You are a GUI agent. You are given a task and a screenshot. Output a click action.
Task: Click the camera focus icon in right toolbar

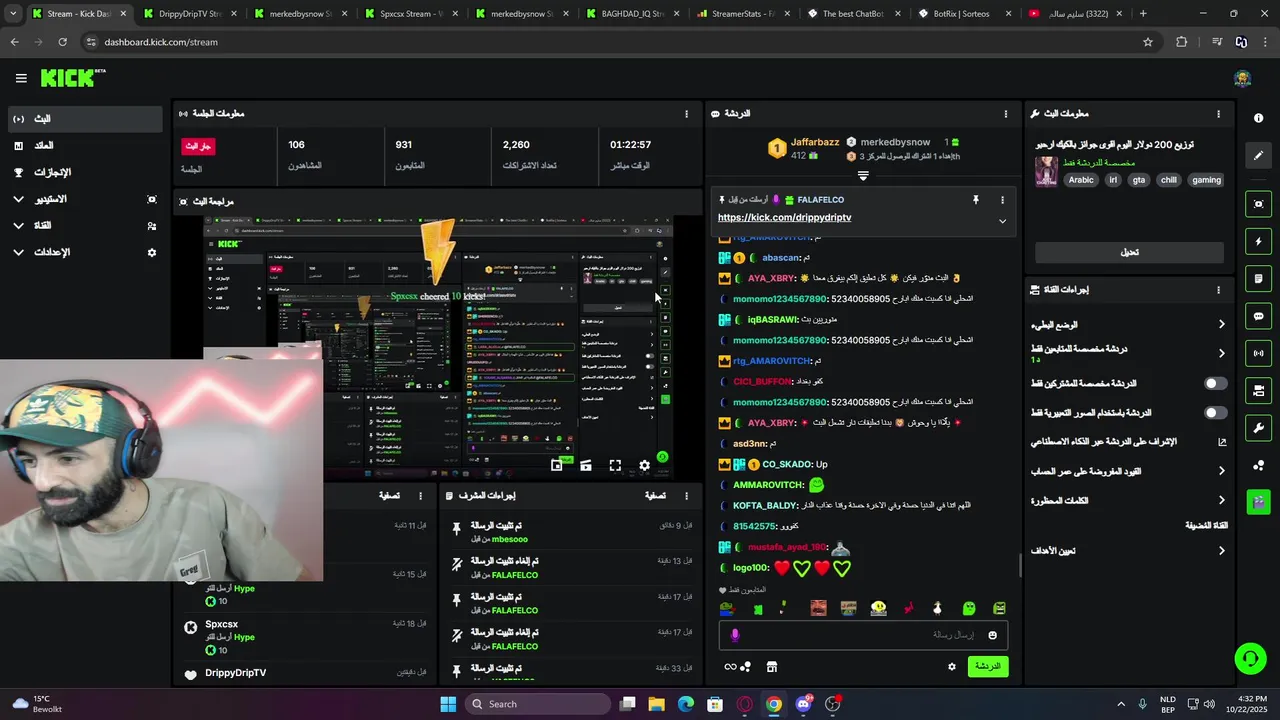1258,204
